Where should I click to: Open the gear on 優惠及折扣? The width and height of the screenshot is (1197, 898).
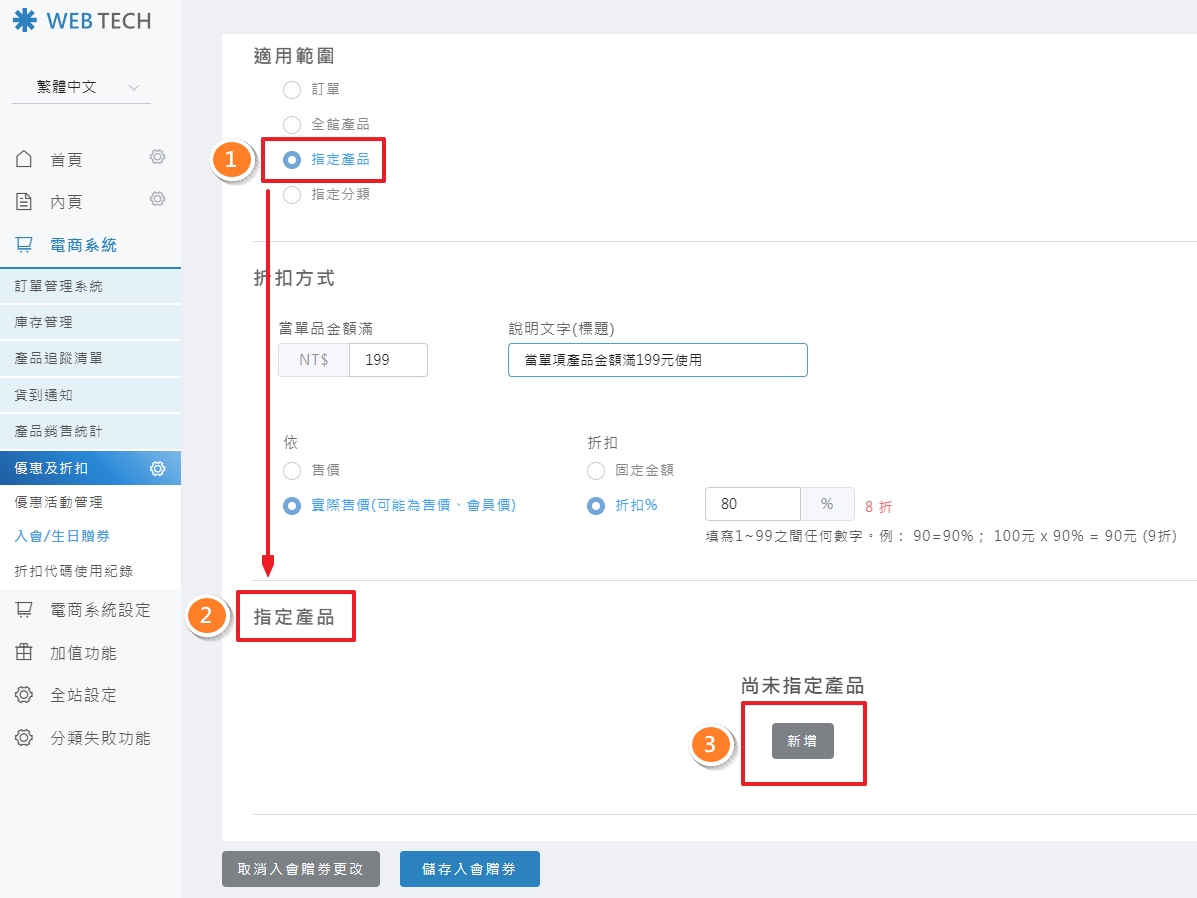[157, 468]
